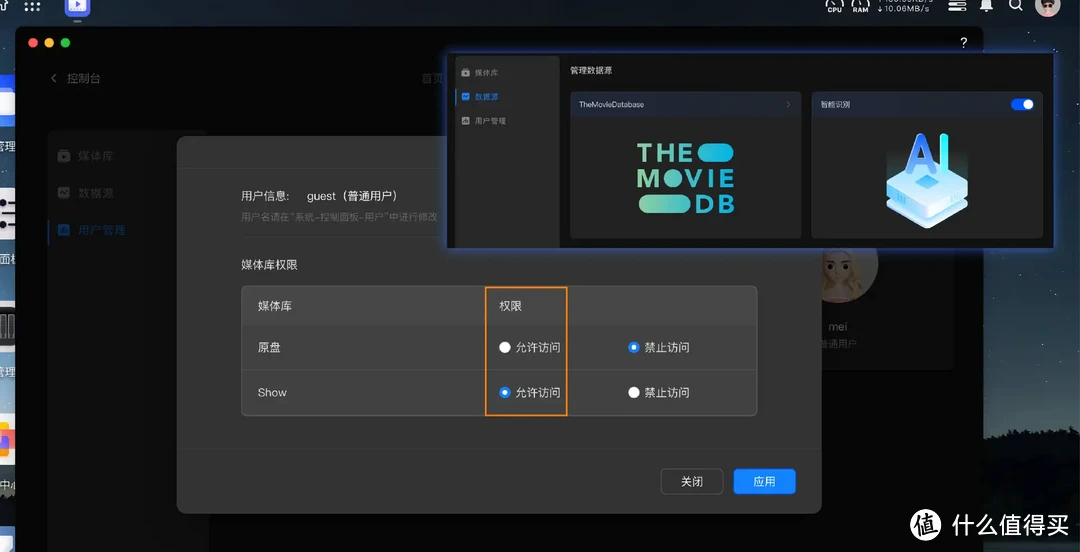
Task: Click the Show library row name
Action: coord(272,392)
